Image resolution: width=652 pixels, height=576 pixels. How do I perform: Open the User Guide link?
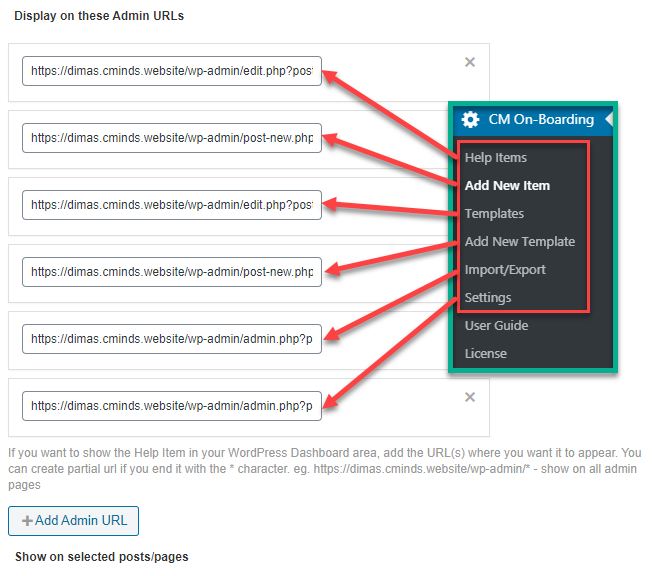[496, 326]
